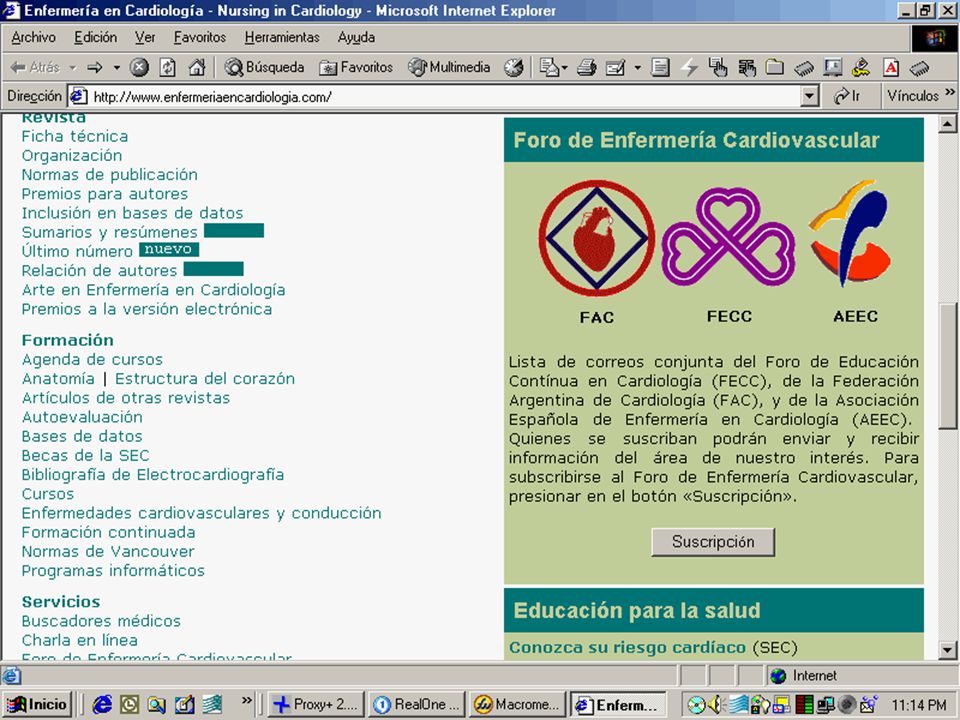
Task: Click the lightning bolt toolbar icon
Action: [x=690, y=67]
